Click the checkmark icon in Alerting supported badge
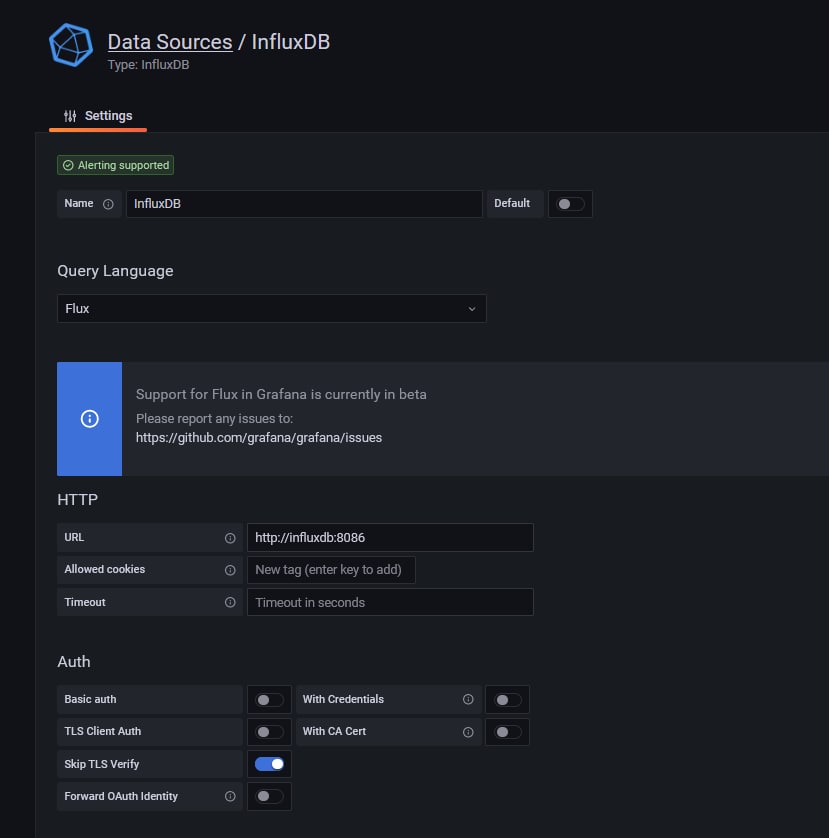829x838 pixels. (x=68, y=165)
